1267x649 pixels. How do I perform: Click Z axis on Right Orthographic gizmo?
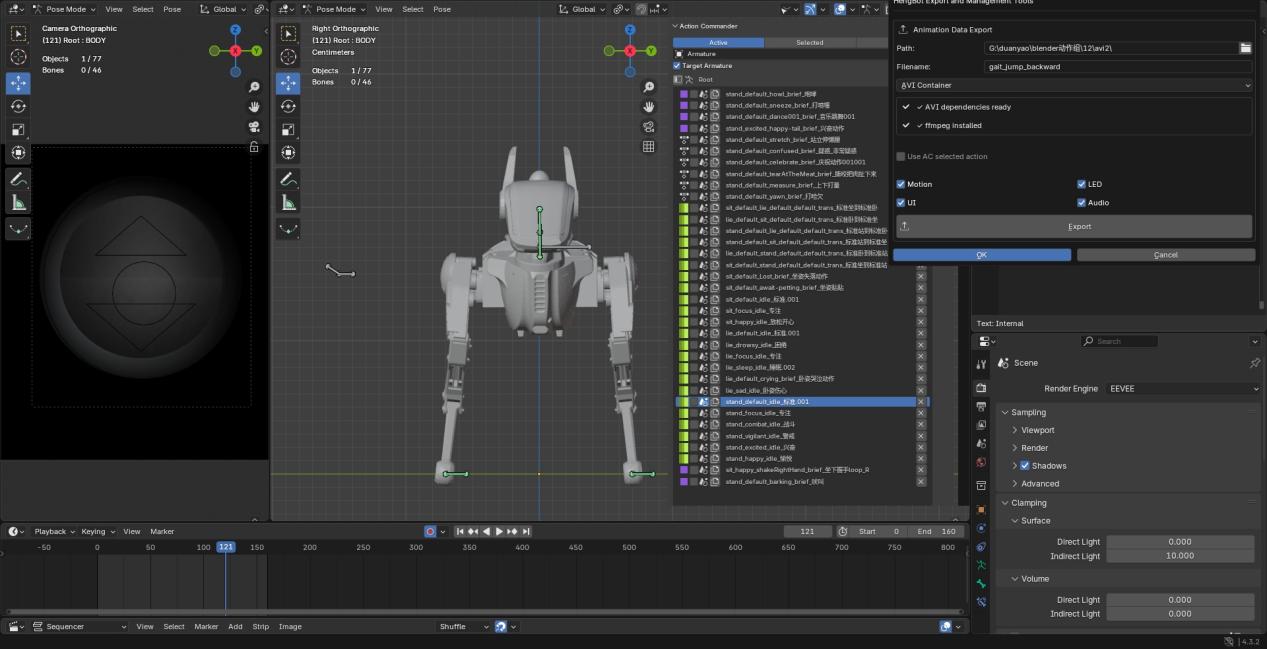pos(630,31)
